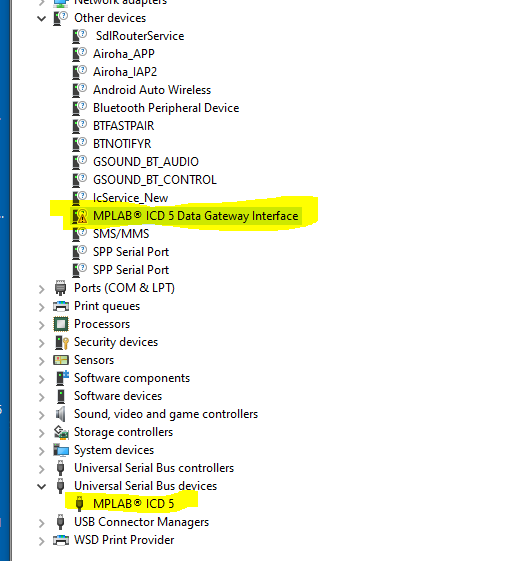Expand the Security devices node
The width and height of the screenshot is (507, 561).
42,343
